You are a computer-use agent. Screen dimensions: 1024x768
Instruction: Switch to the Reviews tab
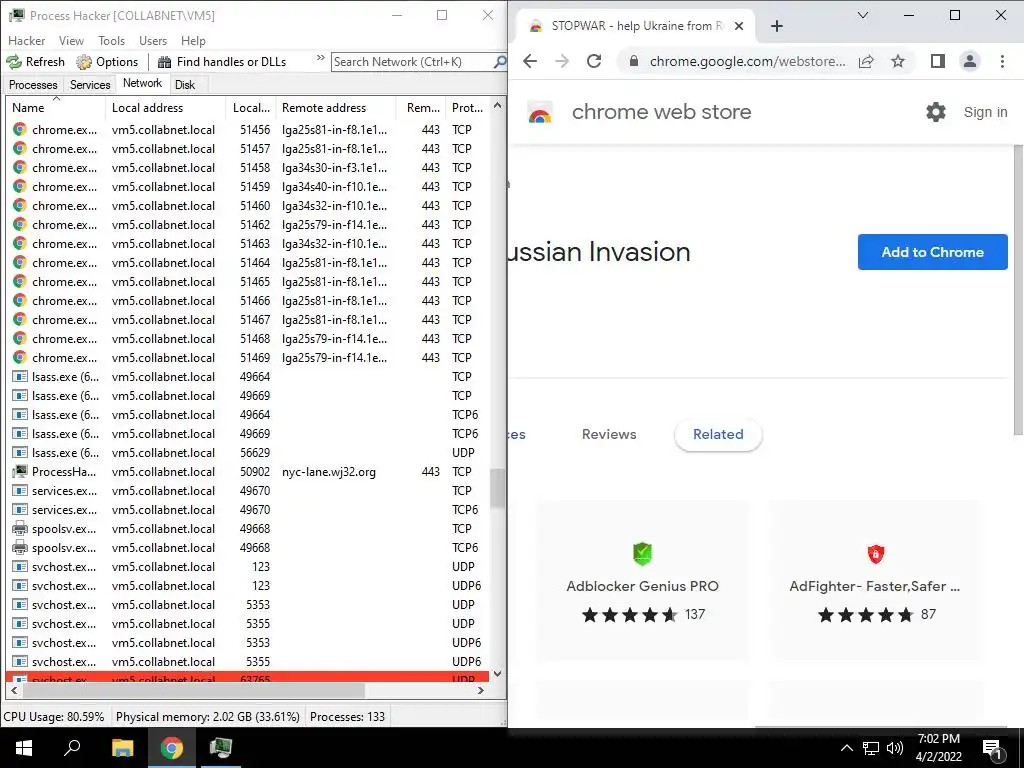[609, 434]
